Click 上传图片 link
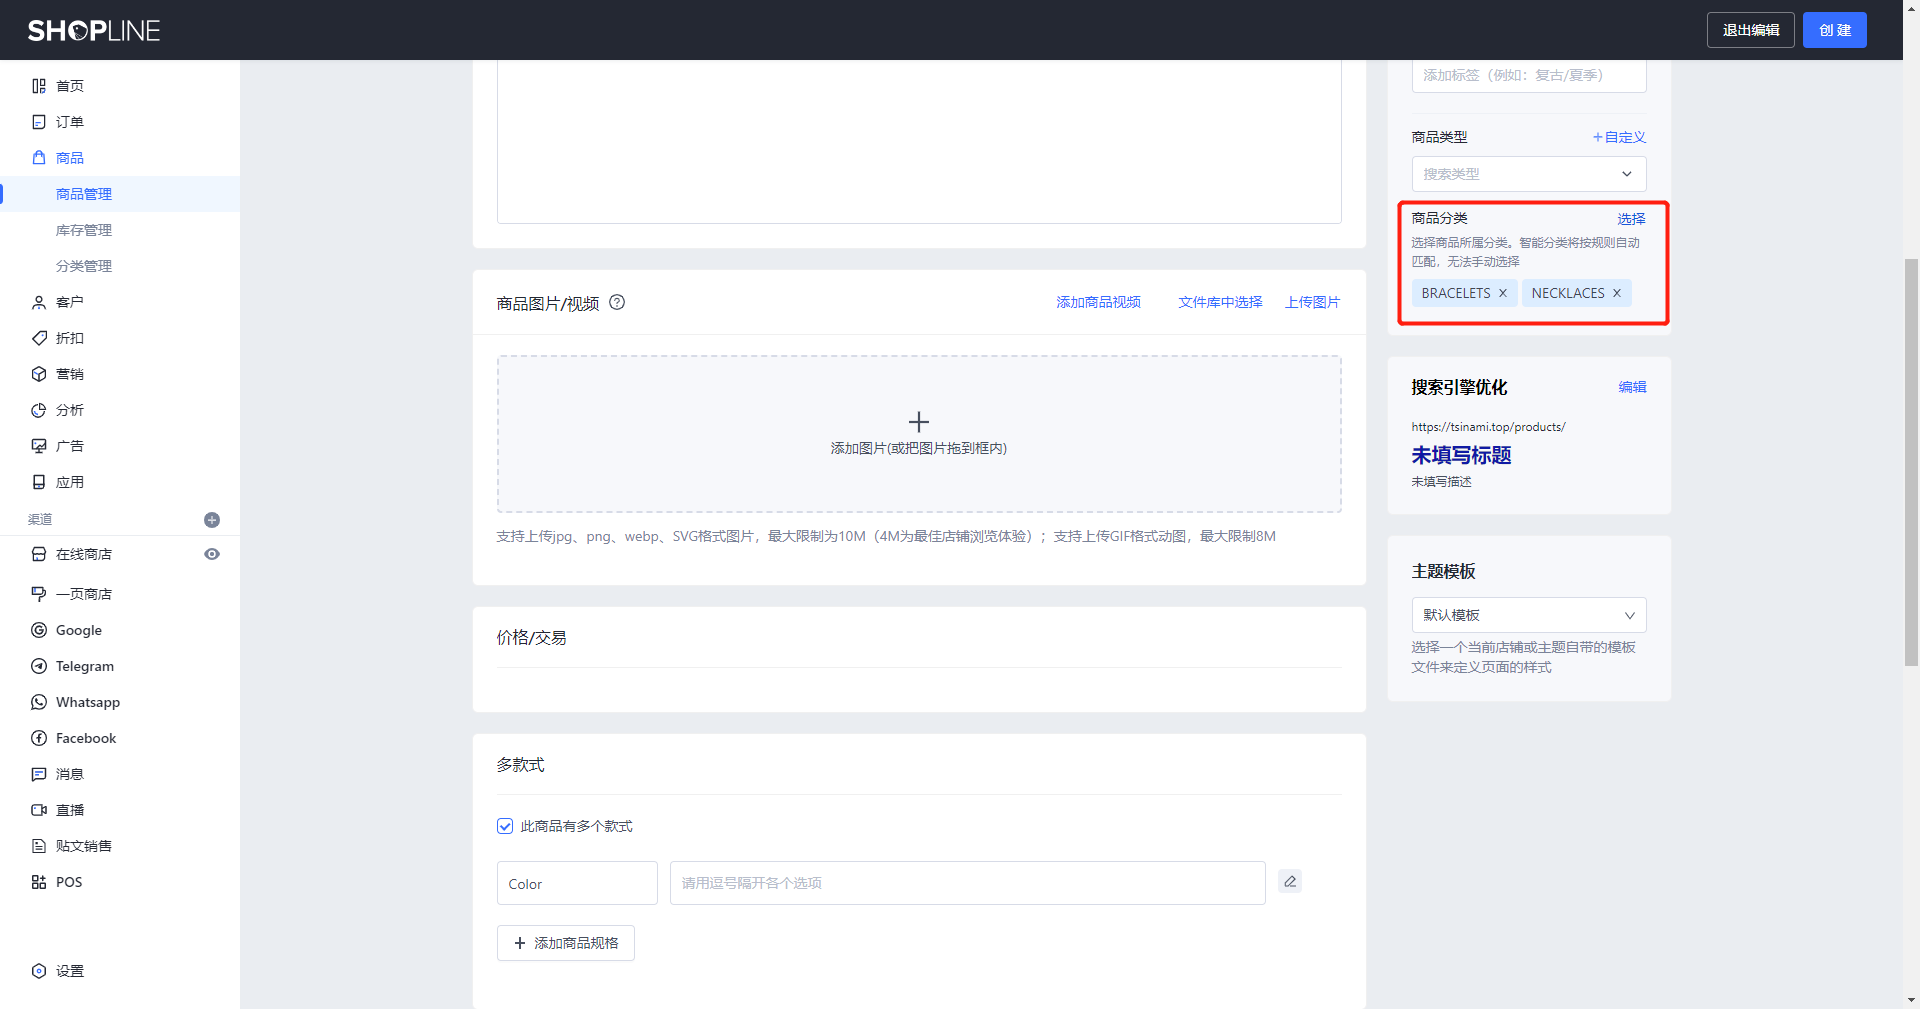Viewport: 1920px width, 1009px height. pos(1312,302)
